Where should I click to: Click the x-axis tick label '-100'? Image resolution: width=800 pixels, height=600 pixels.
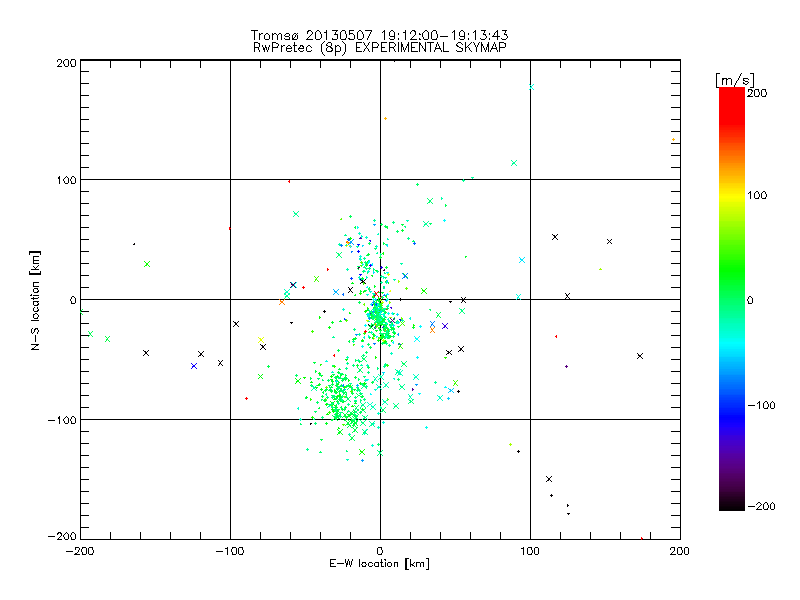[x=230, y=551]
